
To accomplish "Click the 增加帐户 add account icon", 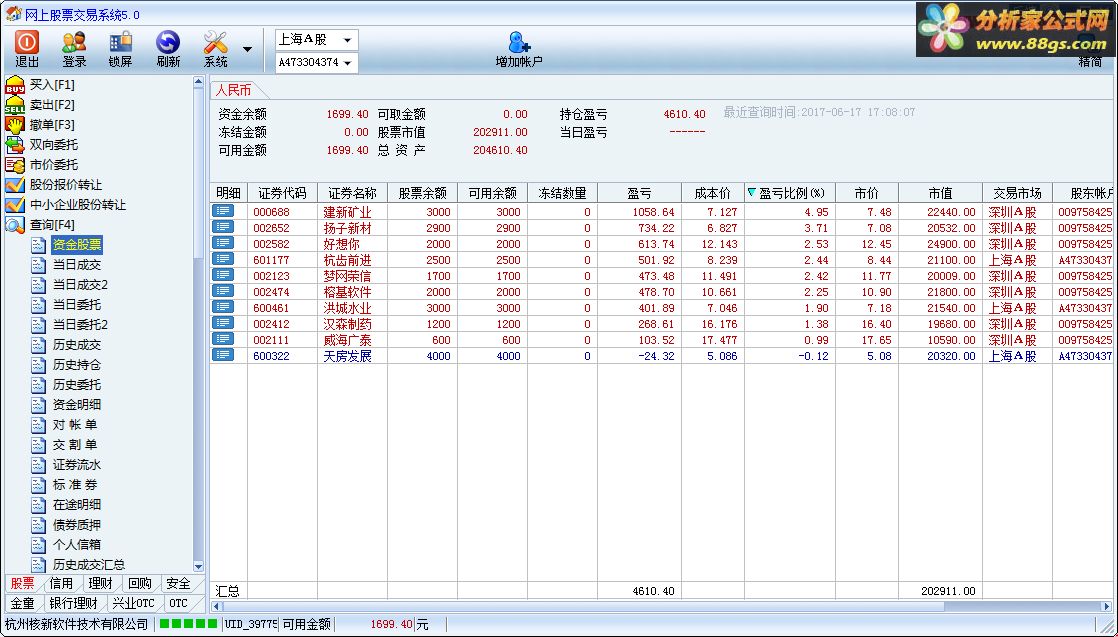I will [519, 49].
